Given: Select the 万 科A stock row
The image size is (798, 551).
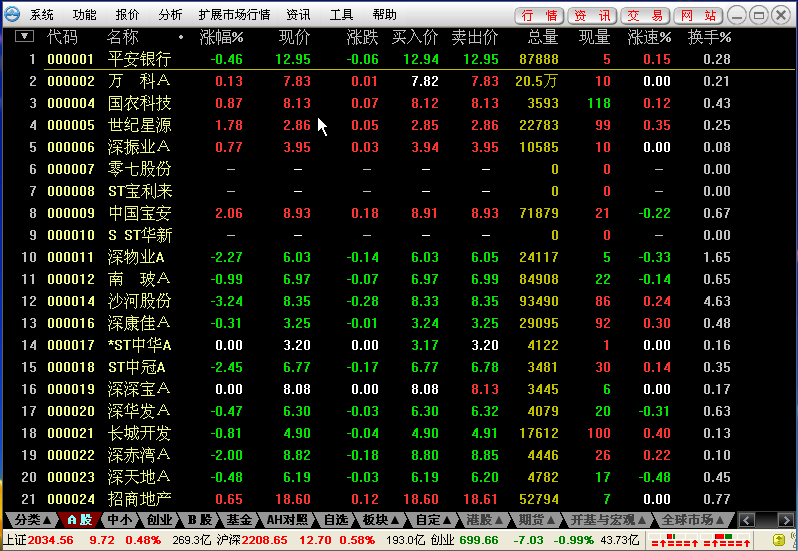Looking at the screenshot, I should (399, 81).
